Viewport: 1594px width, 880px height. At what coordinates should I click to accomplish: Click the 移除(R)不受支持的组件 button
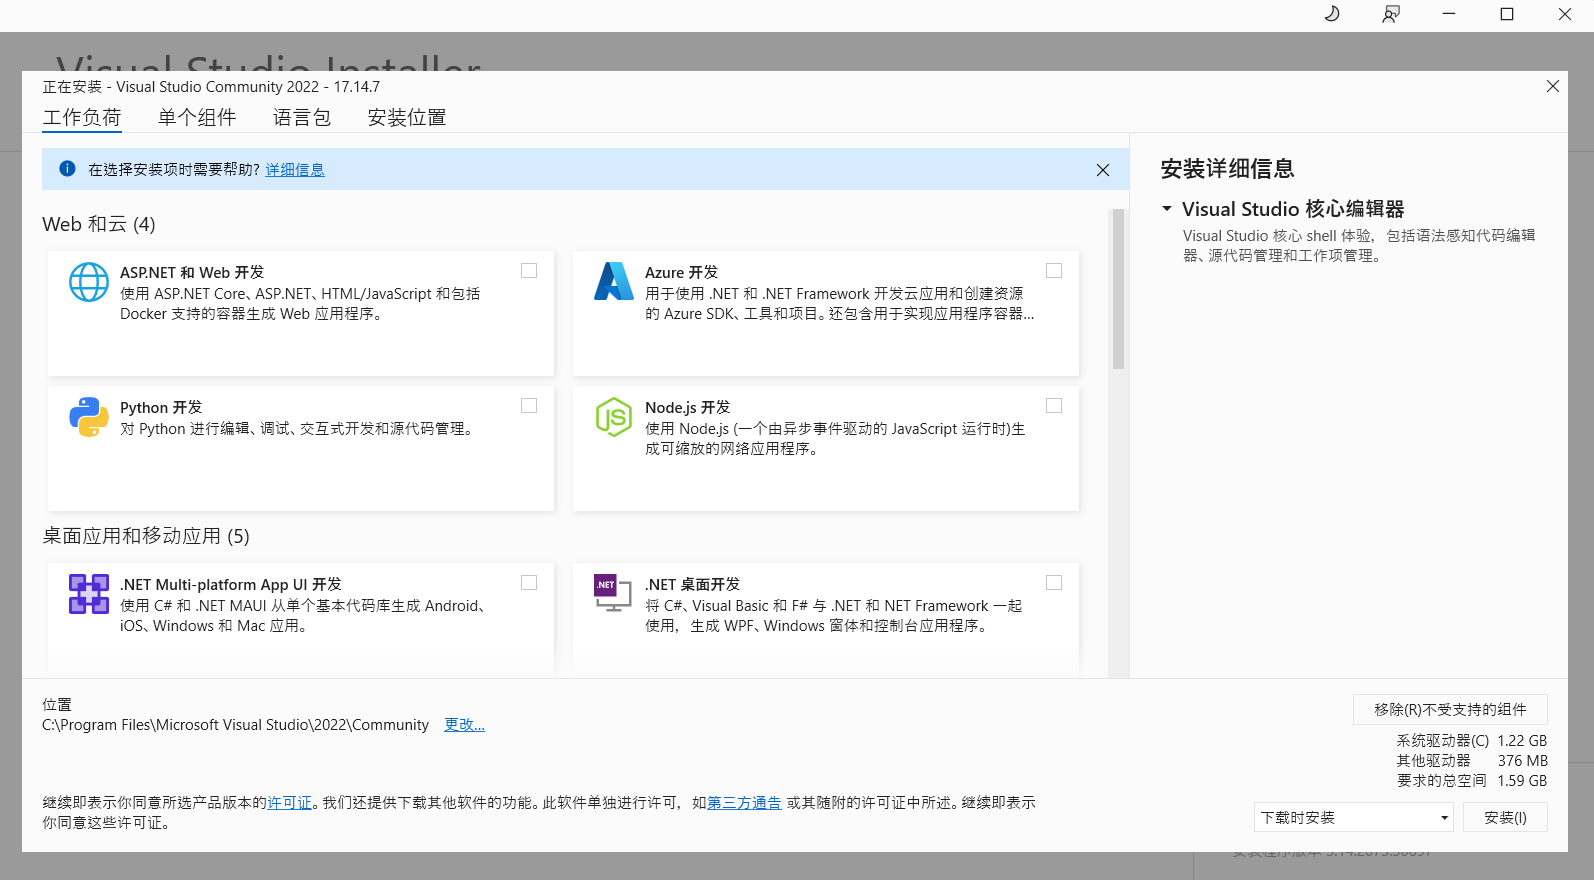tap(1450, 709)
